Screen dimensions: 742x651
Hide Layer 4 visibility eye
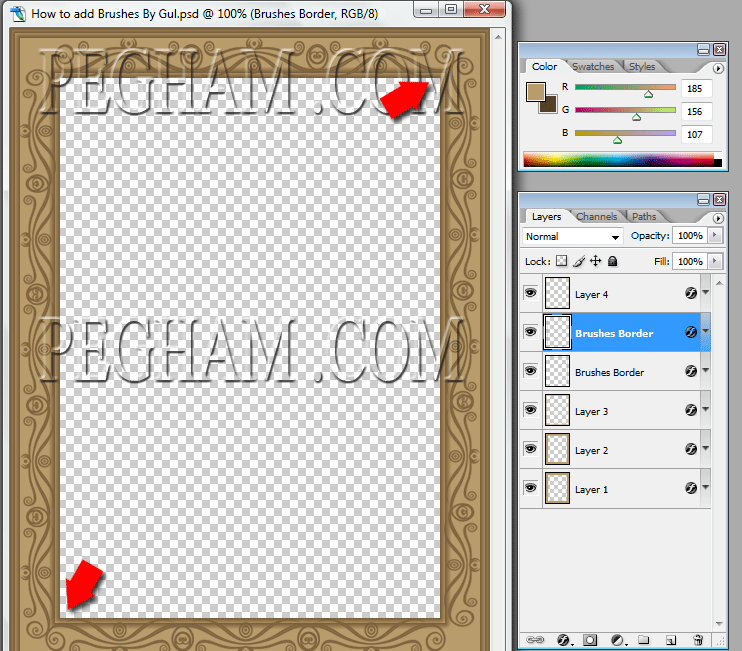tap(530, 293)
